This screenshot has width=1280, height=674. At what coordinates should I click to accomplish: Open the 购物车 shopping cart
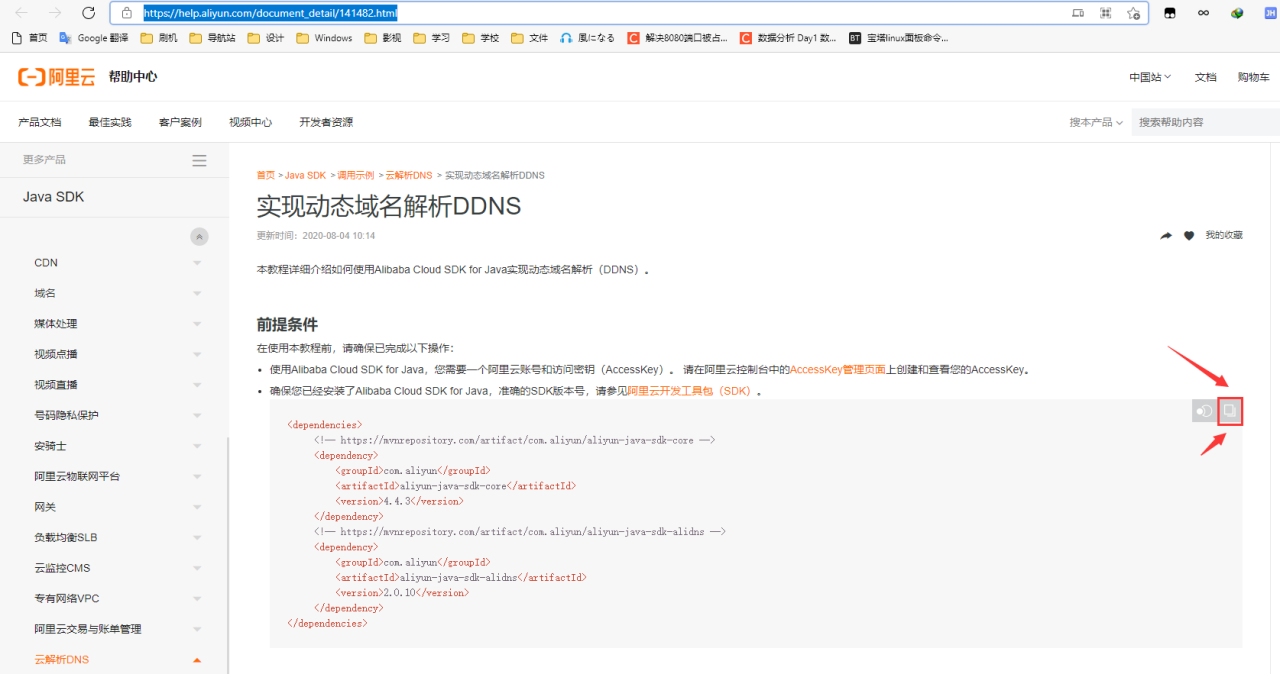tap(1253, 77)
